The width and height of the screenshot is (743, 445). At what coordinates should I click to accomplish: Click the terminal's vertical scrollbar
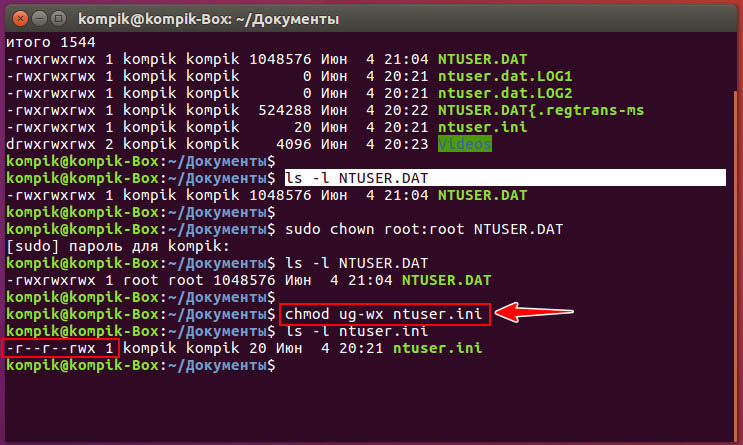[x=735, y=265]
